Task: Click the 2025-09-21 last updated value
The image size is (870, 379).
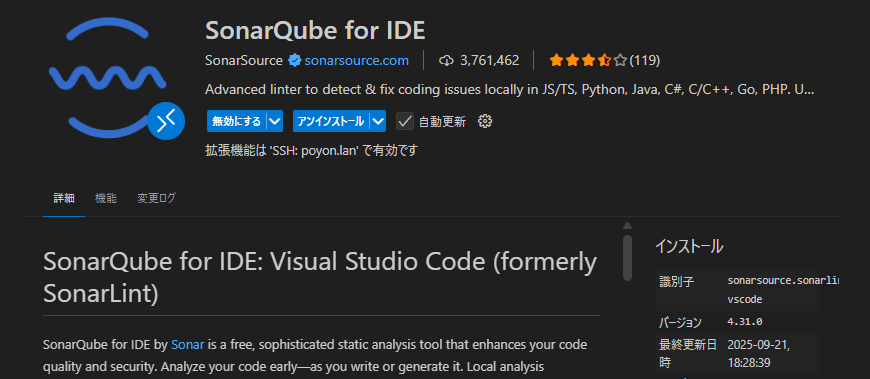Action: pos(758,354)
